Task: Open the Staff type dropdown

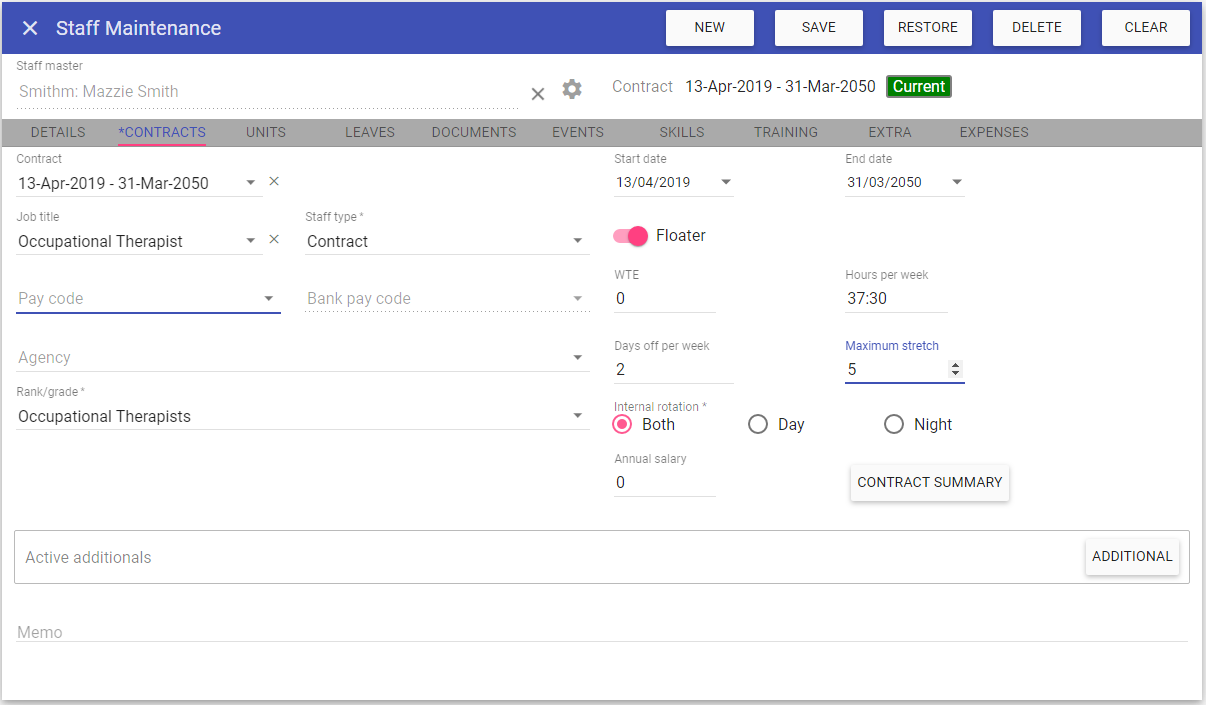Action: click(x=577, y=241)
